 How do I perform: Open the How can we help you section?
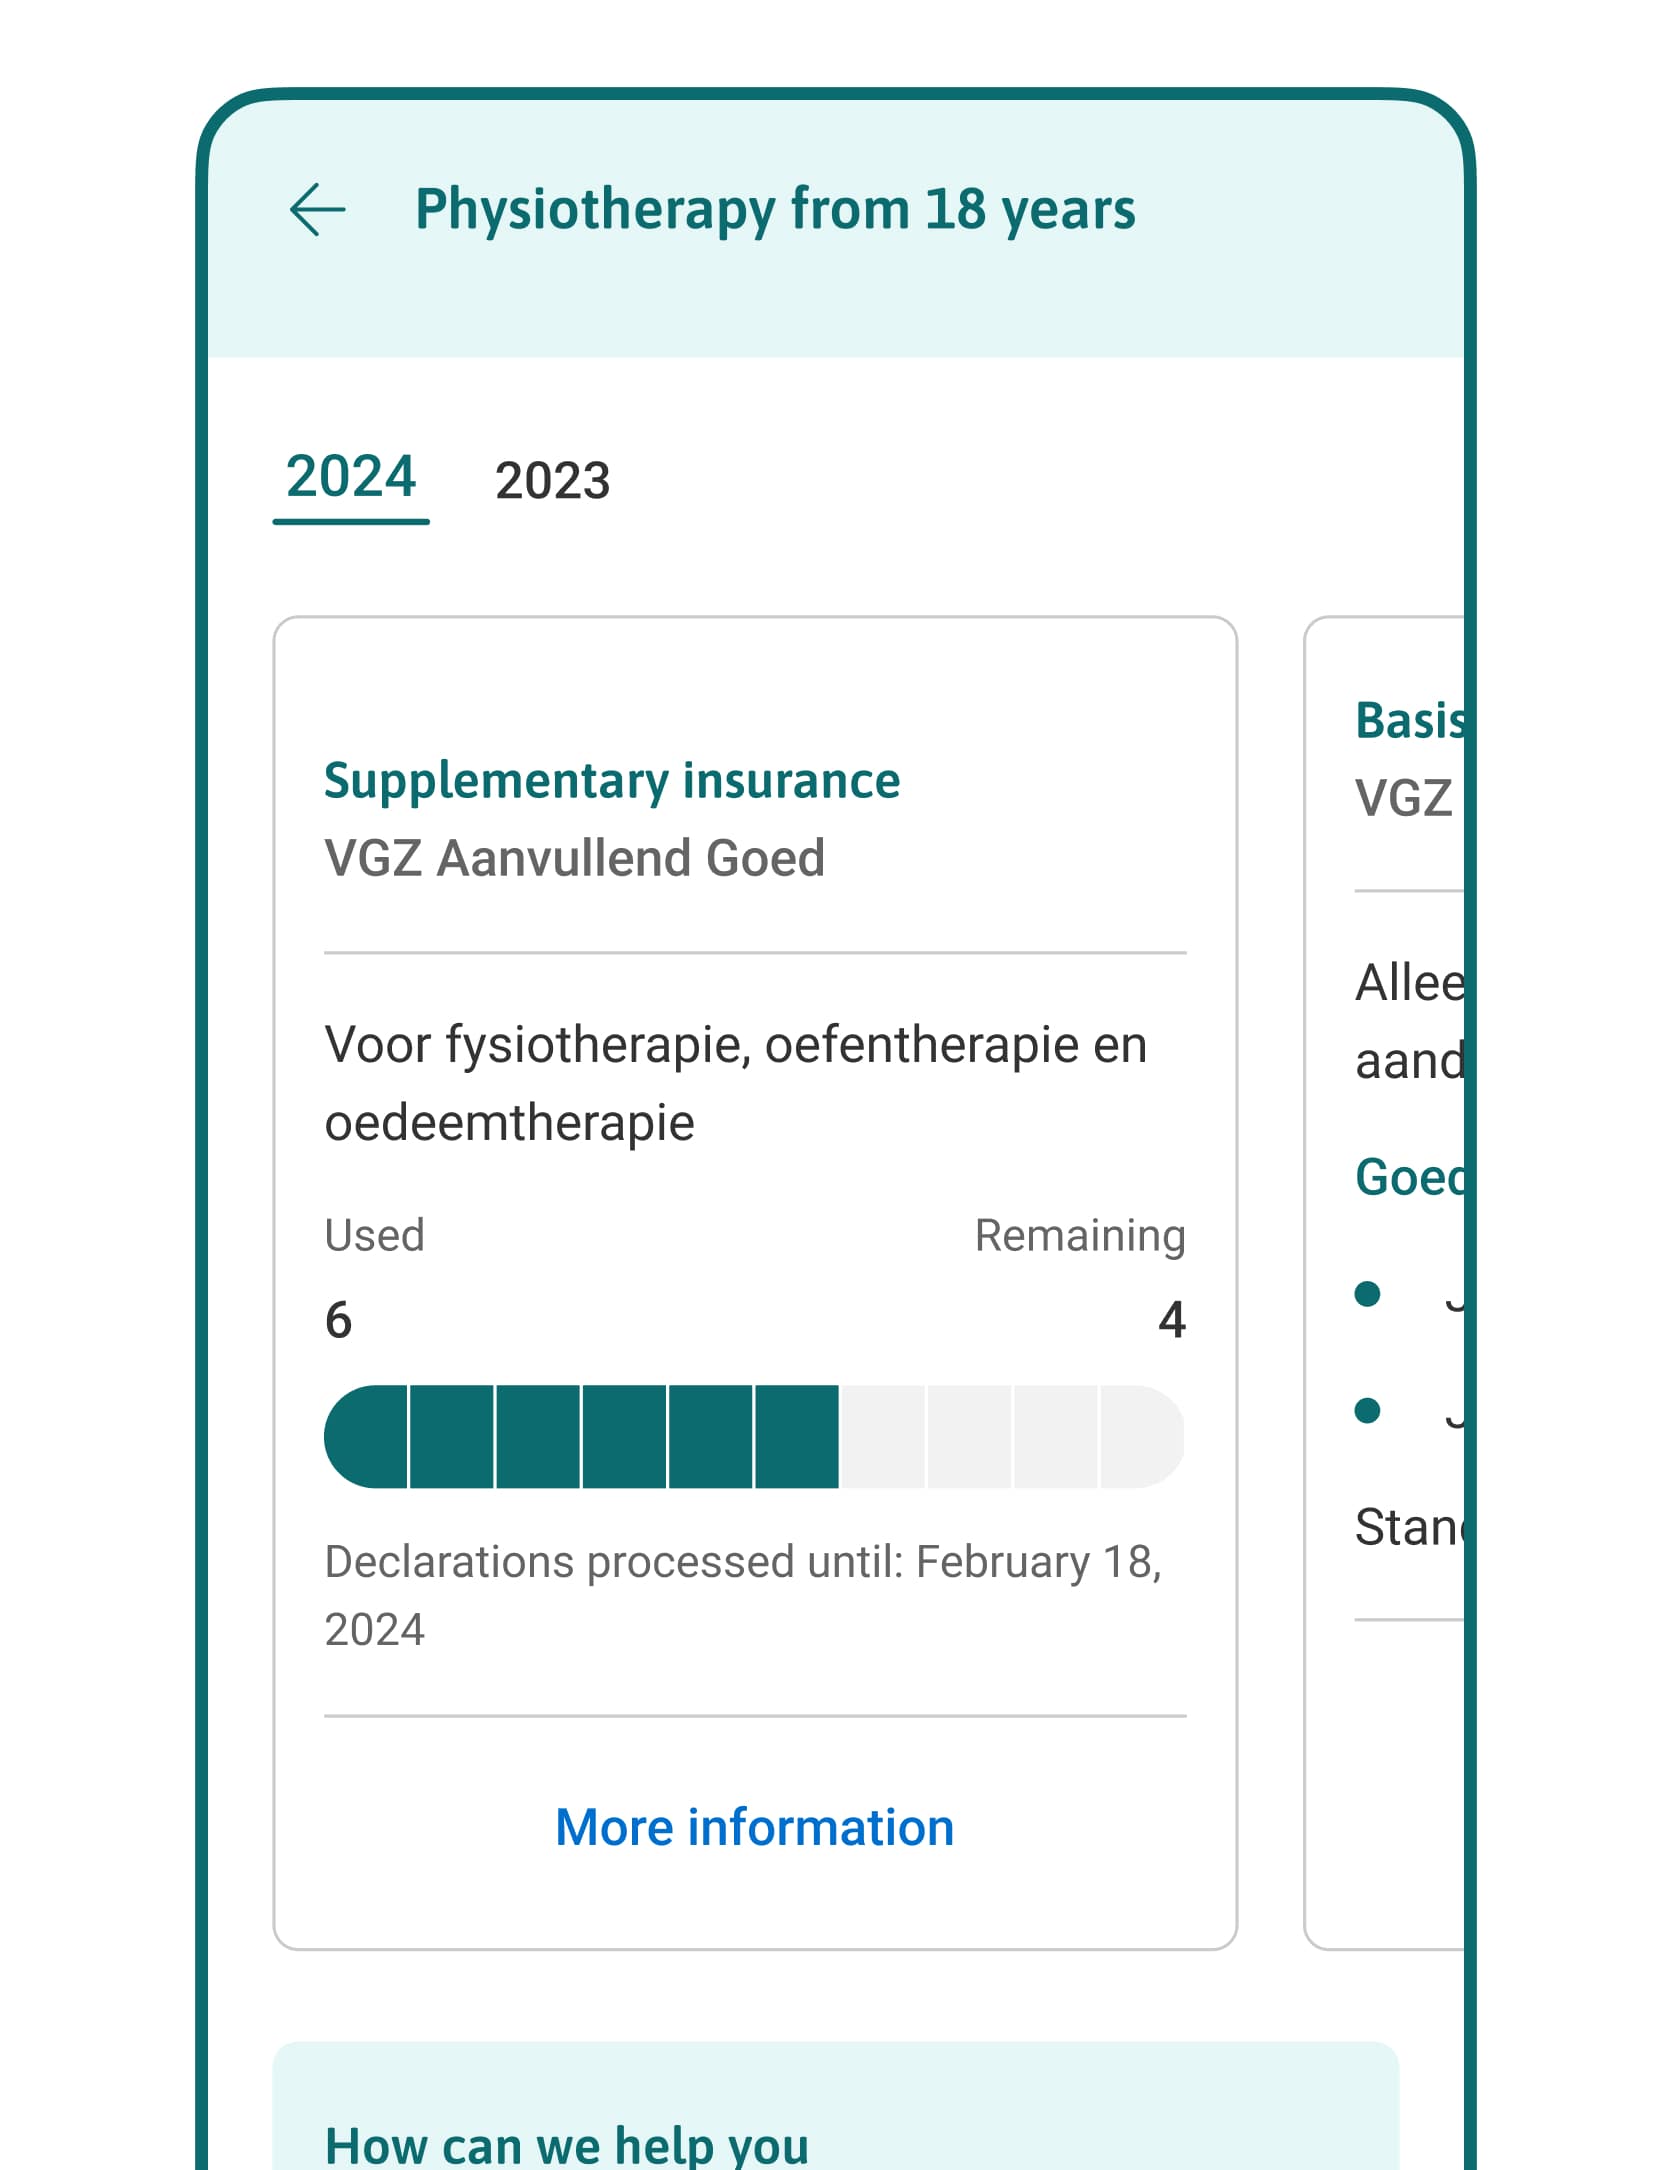pos(567,2144)
